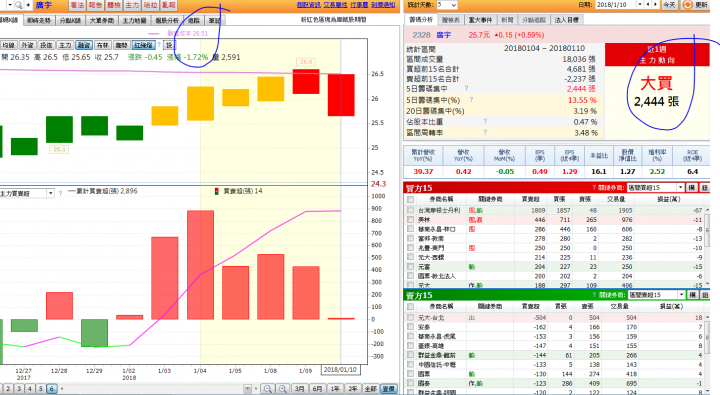The image size is (720, 395).
Task: Click the magnifier search icon in top toolbar
Action: 19,5
